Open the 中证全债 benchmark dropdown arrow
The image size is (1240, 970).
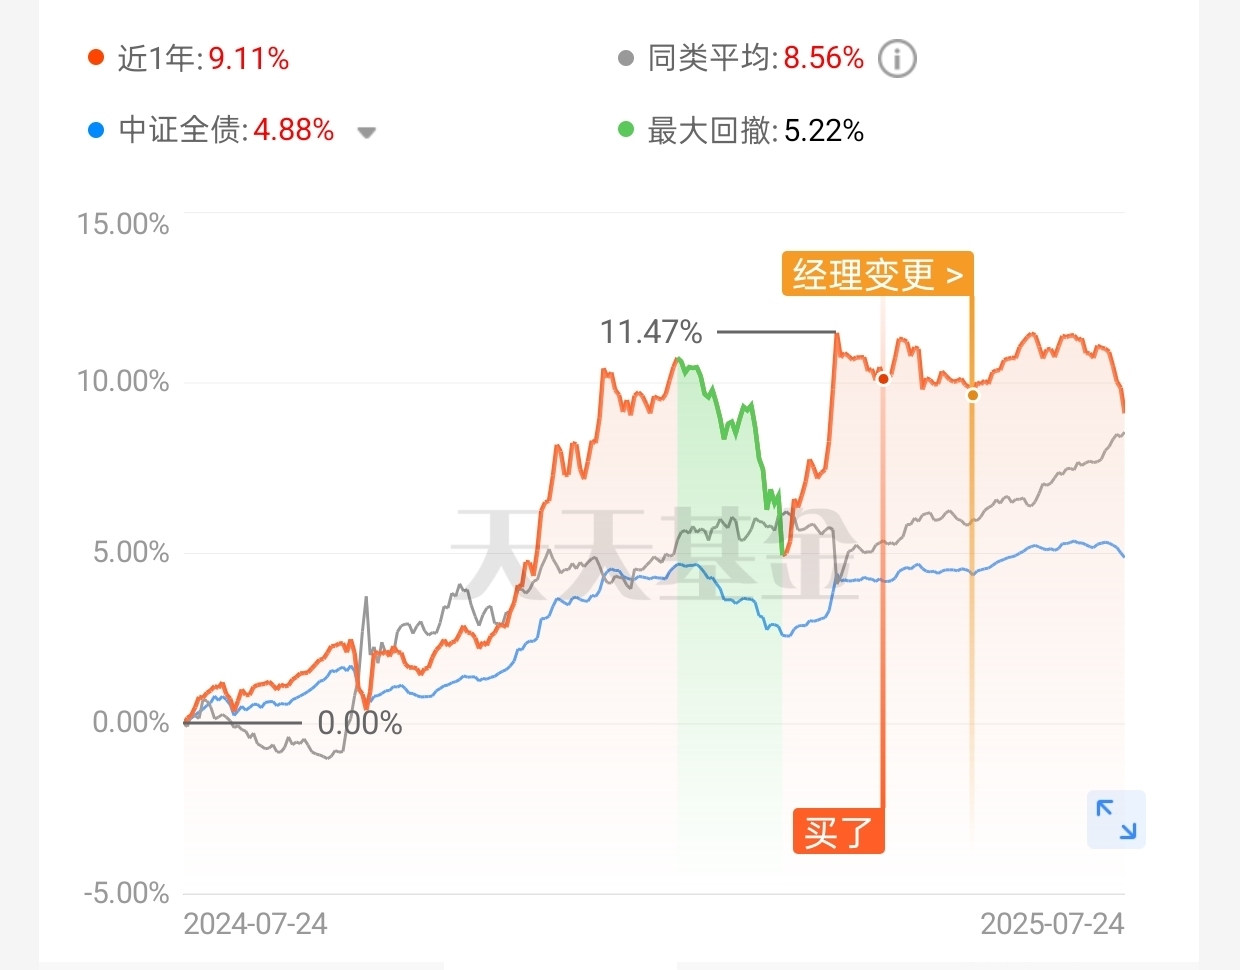click(x=366, y=132)
